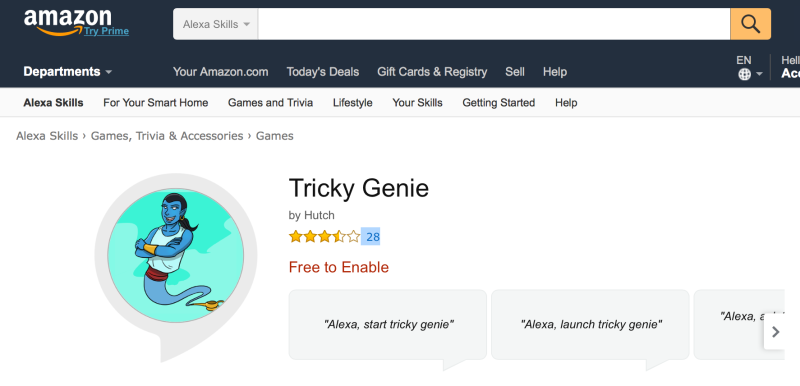Select the Games breadcrumb link
800x386 pixels.
click(x=274, y=136)
